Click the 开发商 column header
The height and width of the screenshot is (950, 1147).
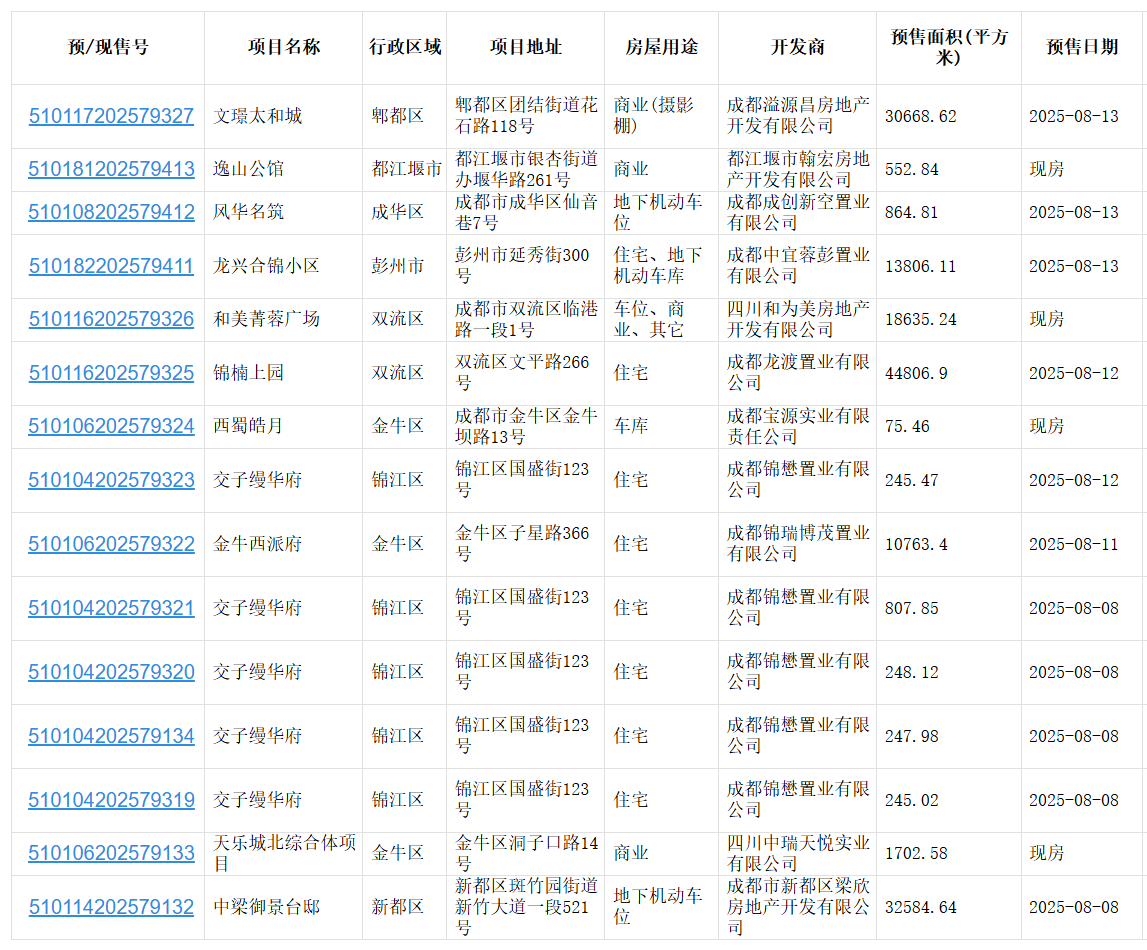point(797,48)
